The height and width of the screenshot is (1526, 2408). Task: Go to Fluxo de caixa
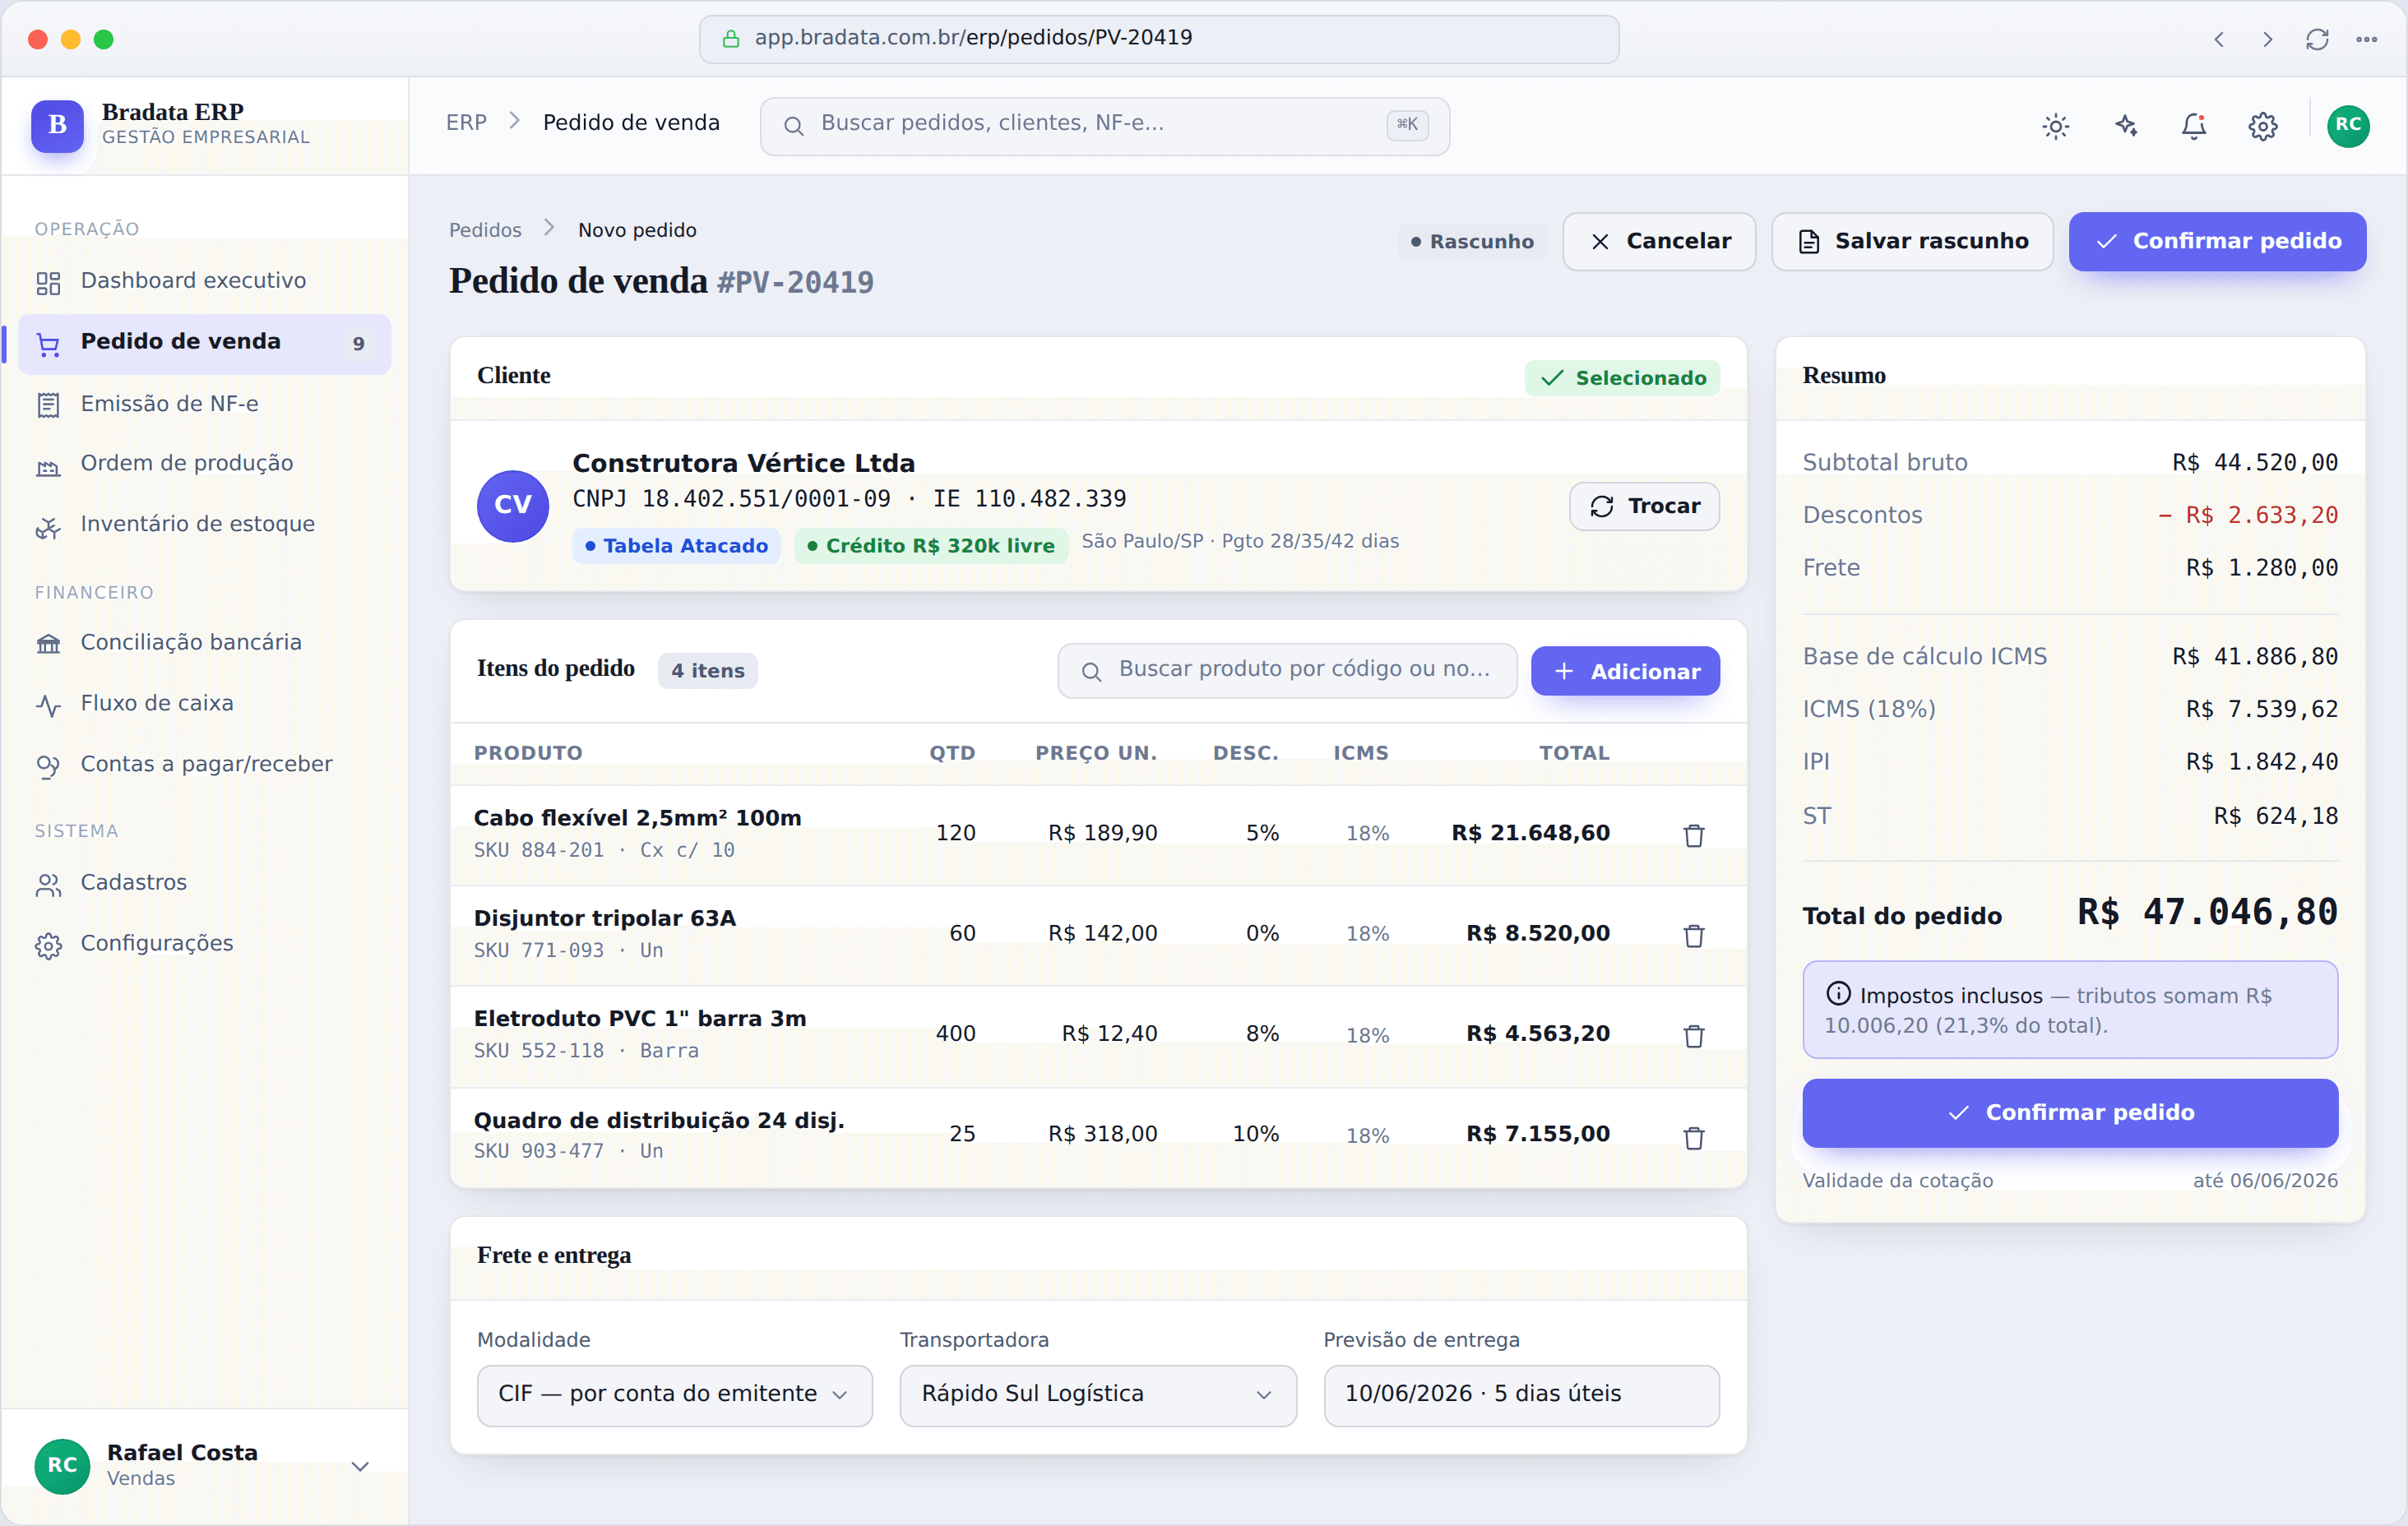click(204, 704)
